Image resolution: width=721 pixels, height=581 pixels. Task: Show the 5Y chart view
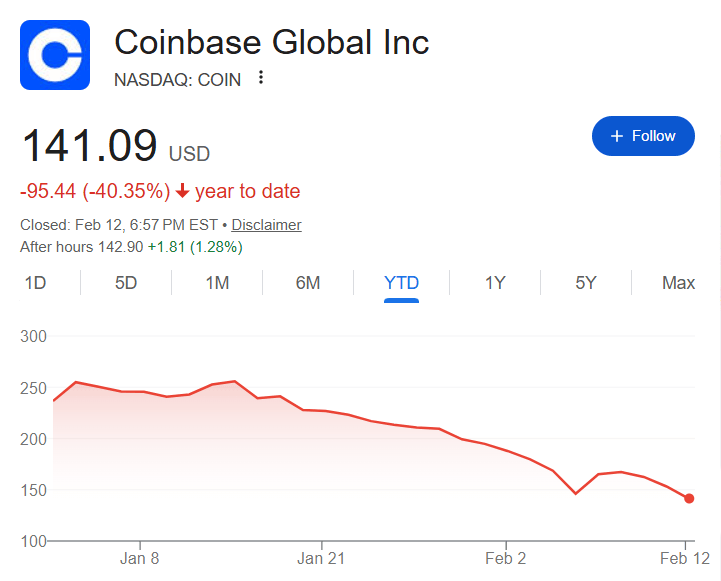tap(586, 283)
